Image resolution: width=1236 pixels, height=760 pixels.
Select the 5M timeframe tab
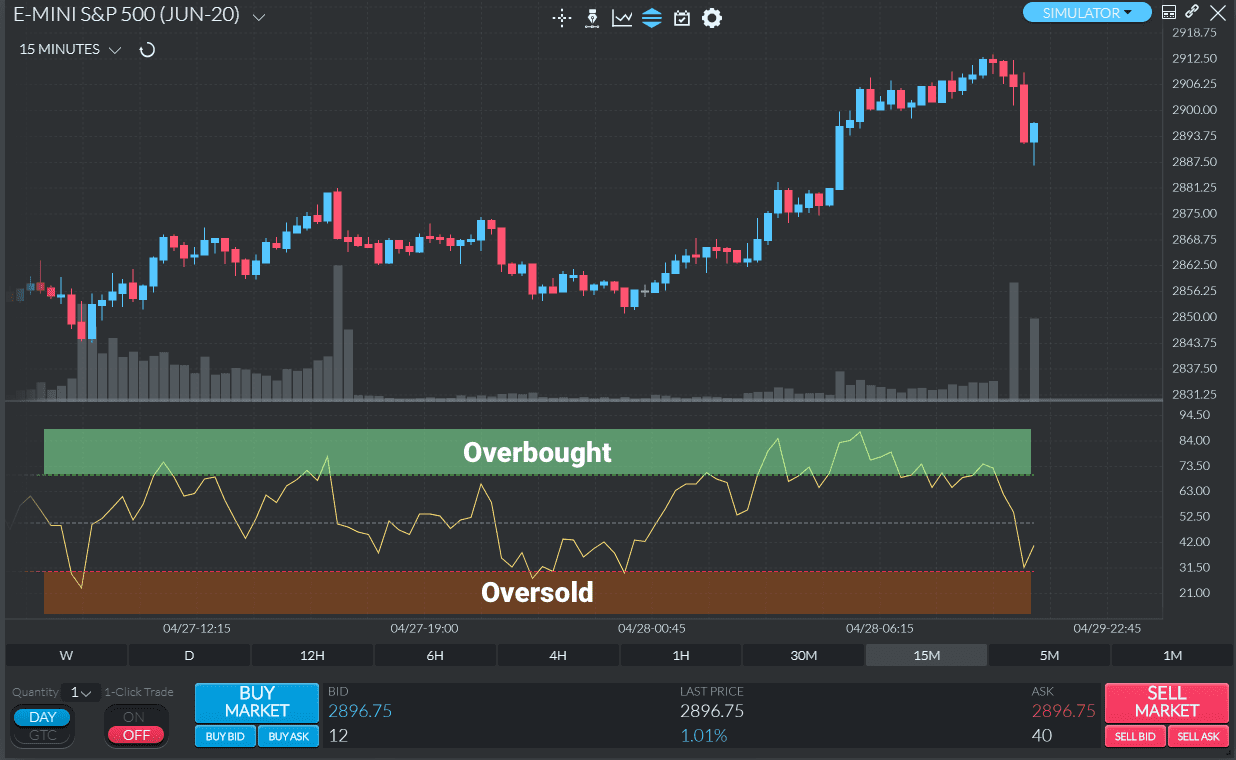click(x=1048, y=655)
